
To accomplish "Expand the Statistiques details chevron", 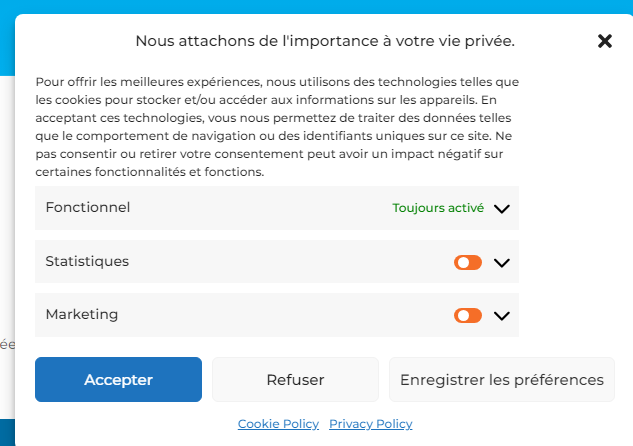I will (x=502, y=263).
